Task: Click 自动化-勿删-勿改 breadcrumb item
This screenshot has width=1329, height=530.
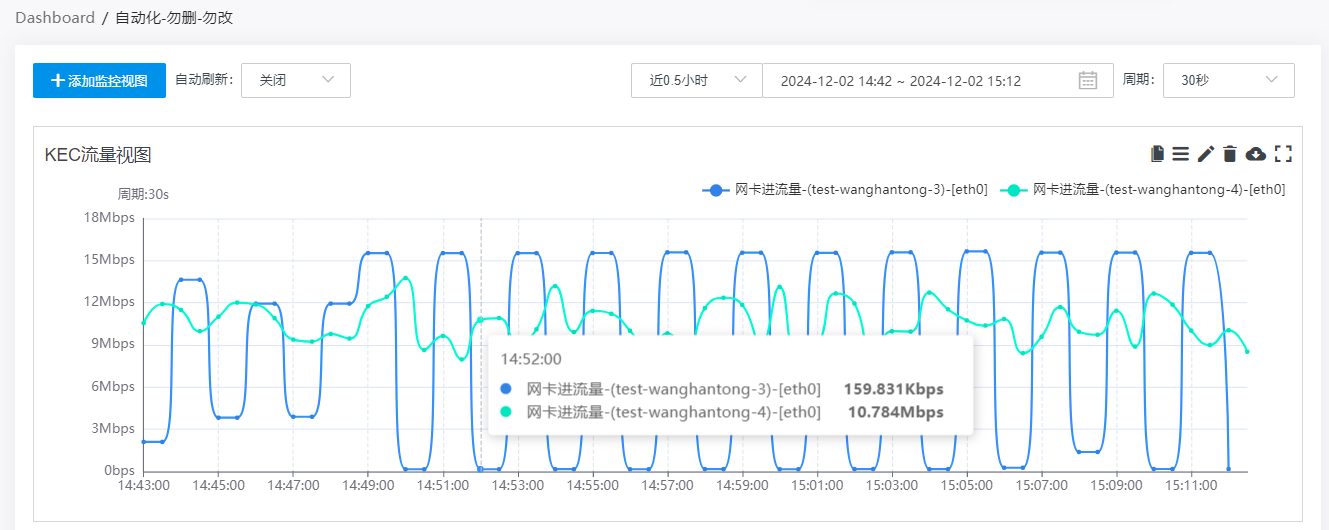Action: (x=174, y=18)
